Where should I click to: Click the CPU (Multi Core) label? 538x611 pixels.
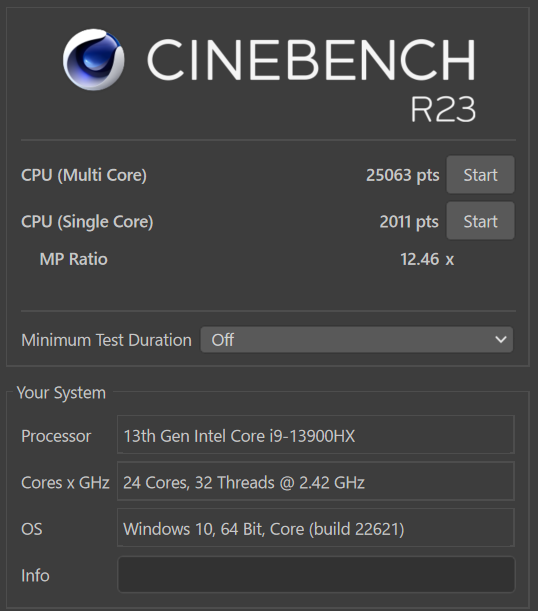(84, 175)
